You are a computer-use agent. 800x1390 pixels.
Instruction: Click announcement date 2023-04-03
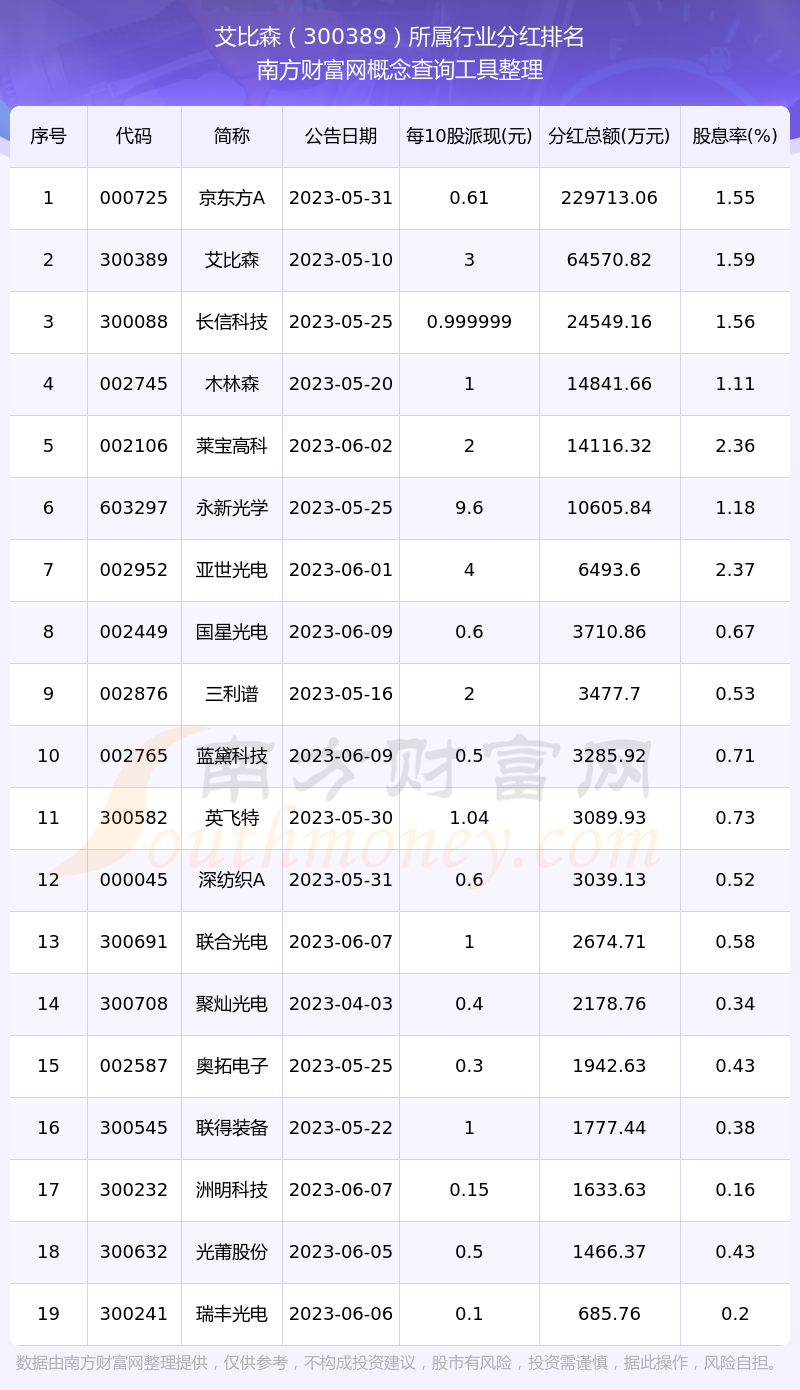click(341, 1004)
